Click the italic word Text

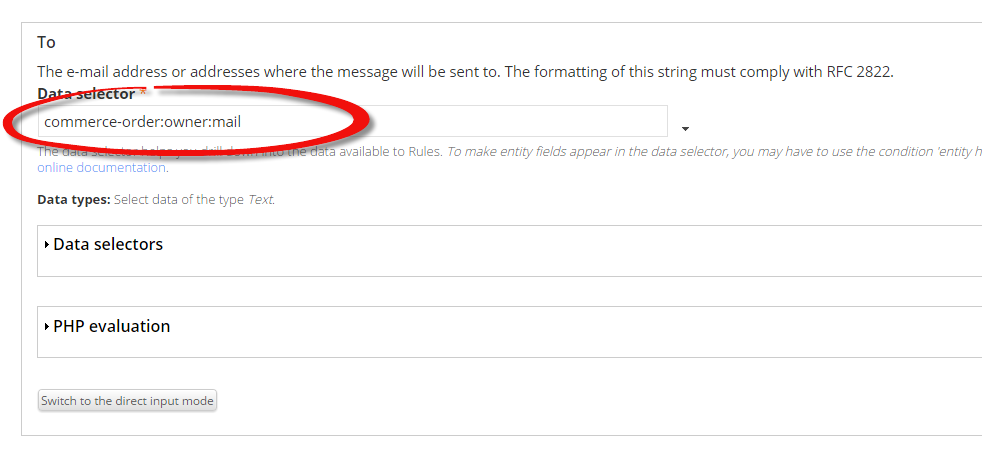(x=261, y=200)
